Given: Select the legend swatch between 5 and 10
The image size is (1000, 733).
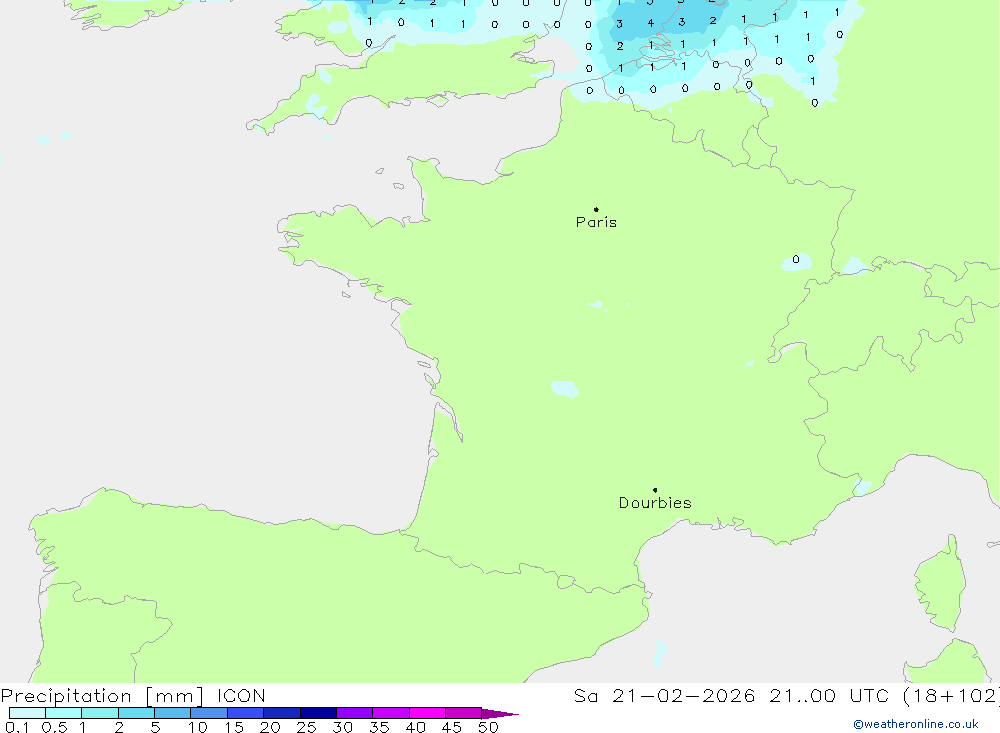Looking at the screenshot, I should click(173, 713).
